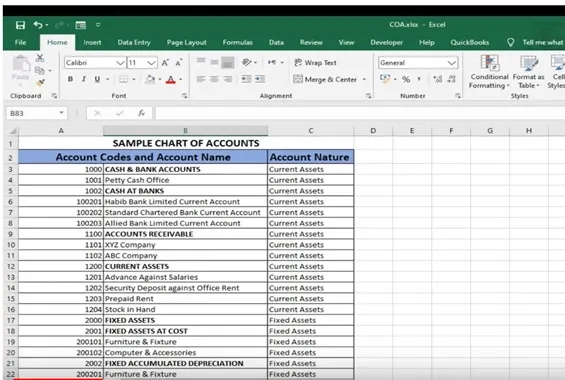Image resolution: width=565 pixels, height=380 pixels.
Task: Open Clipboard group dialog launcher
Action: (54, 96)
